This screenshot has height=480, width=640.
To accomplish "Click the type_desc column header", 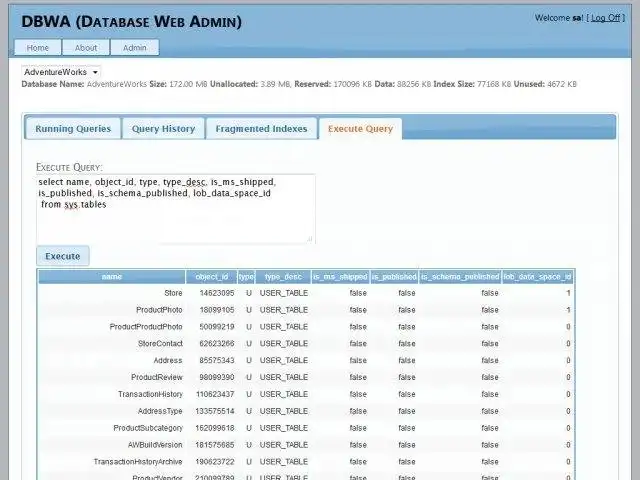I will pos(283,277).
